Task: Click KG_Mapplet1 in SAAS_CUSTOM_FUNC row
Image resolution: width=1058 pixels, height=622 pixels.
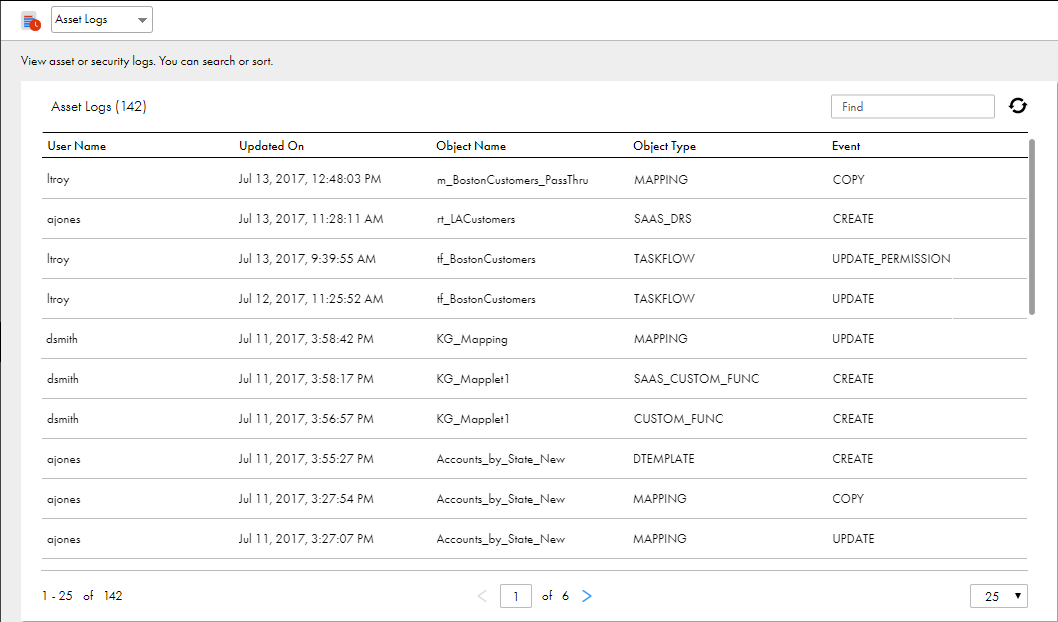Action: click(473, 379)
